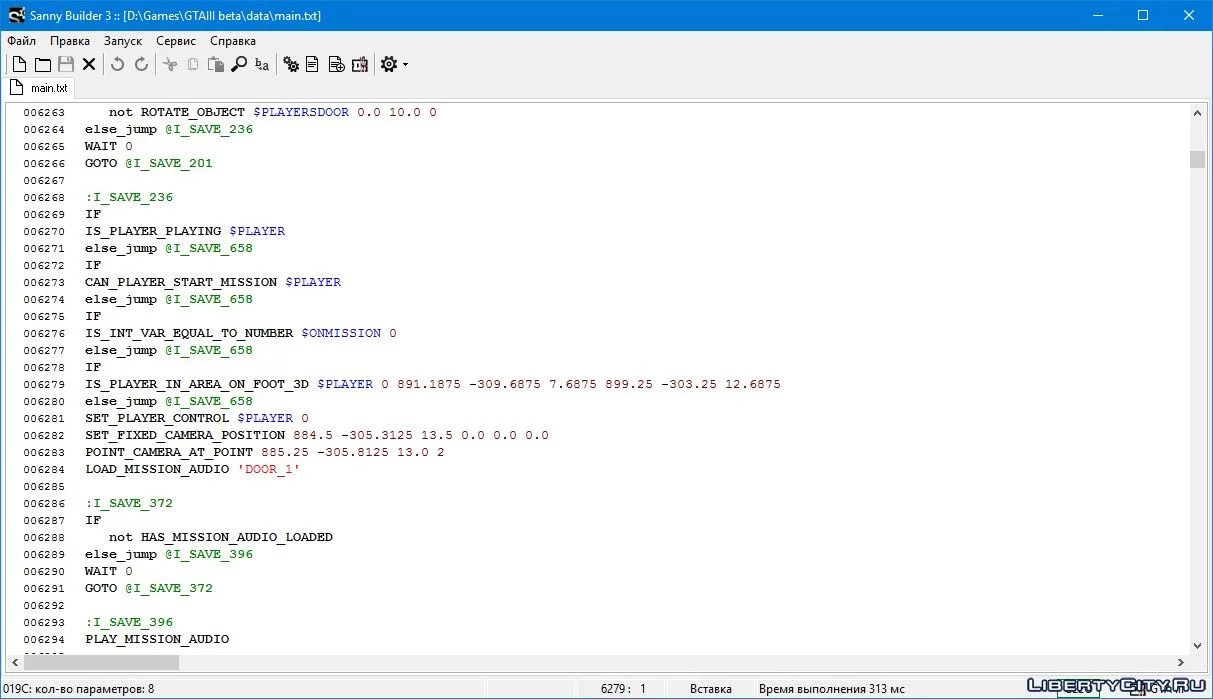This screenshot has width=1213, height=699.
Task: Click the redo arrow icon
Action: tap(141, 64)
